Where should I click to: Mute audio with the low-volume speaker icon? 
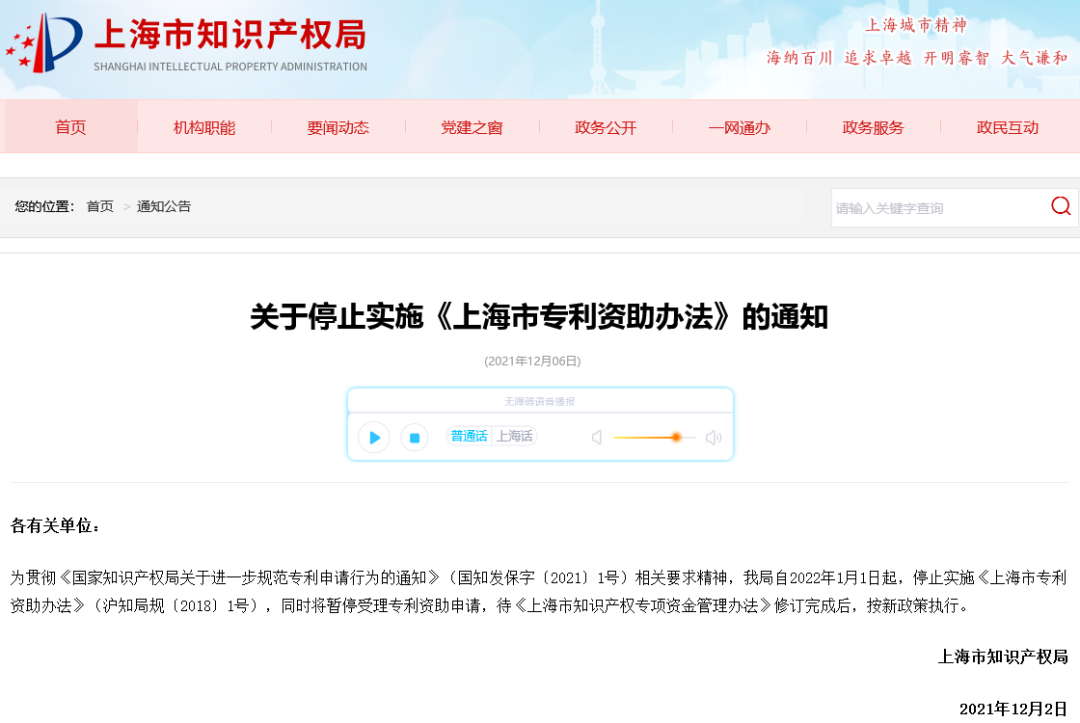click(597, 437)
